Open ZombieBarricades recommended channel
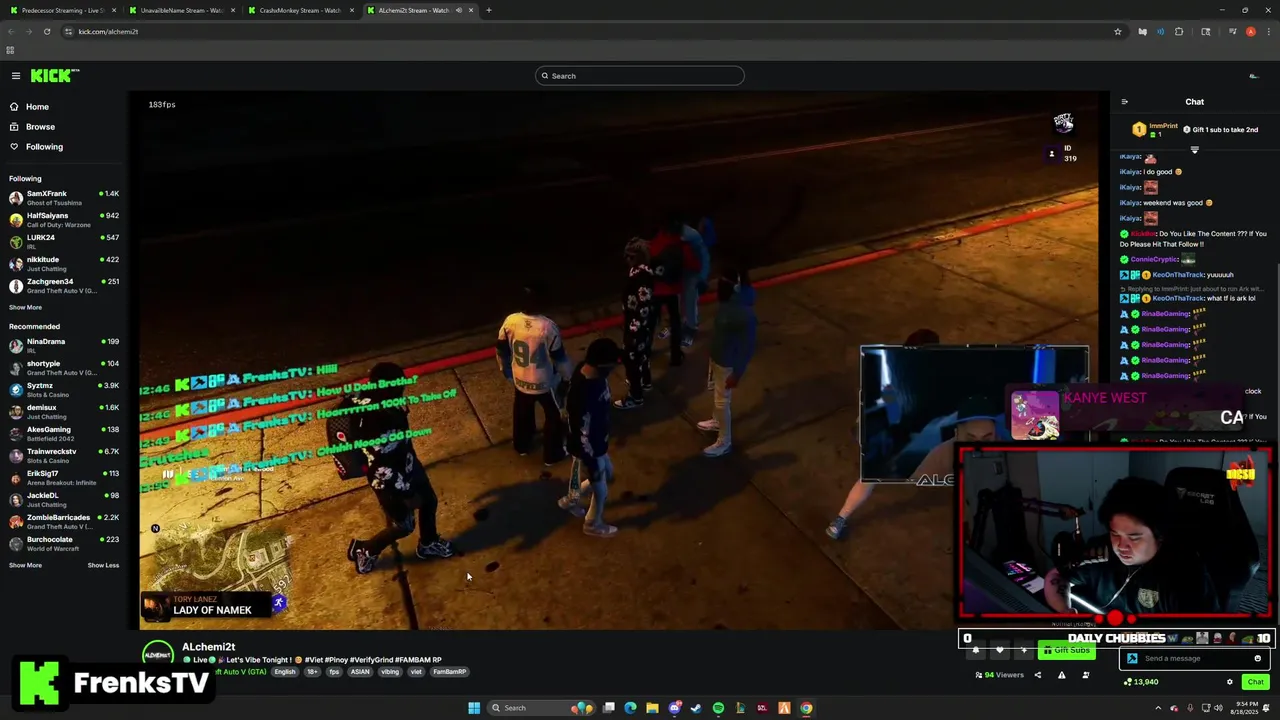The width and height of the screenshot is (1280, 720). [x=64, y=522]
